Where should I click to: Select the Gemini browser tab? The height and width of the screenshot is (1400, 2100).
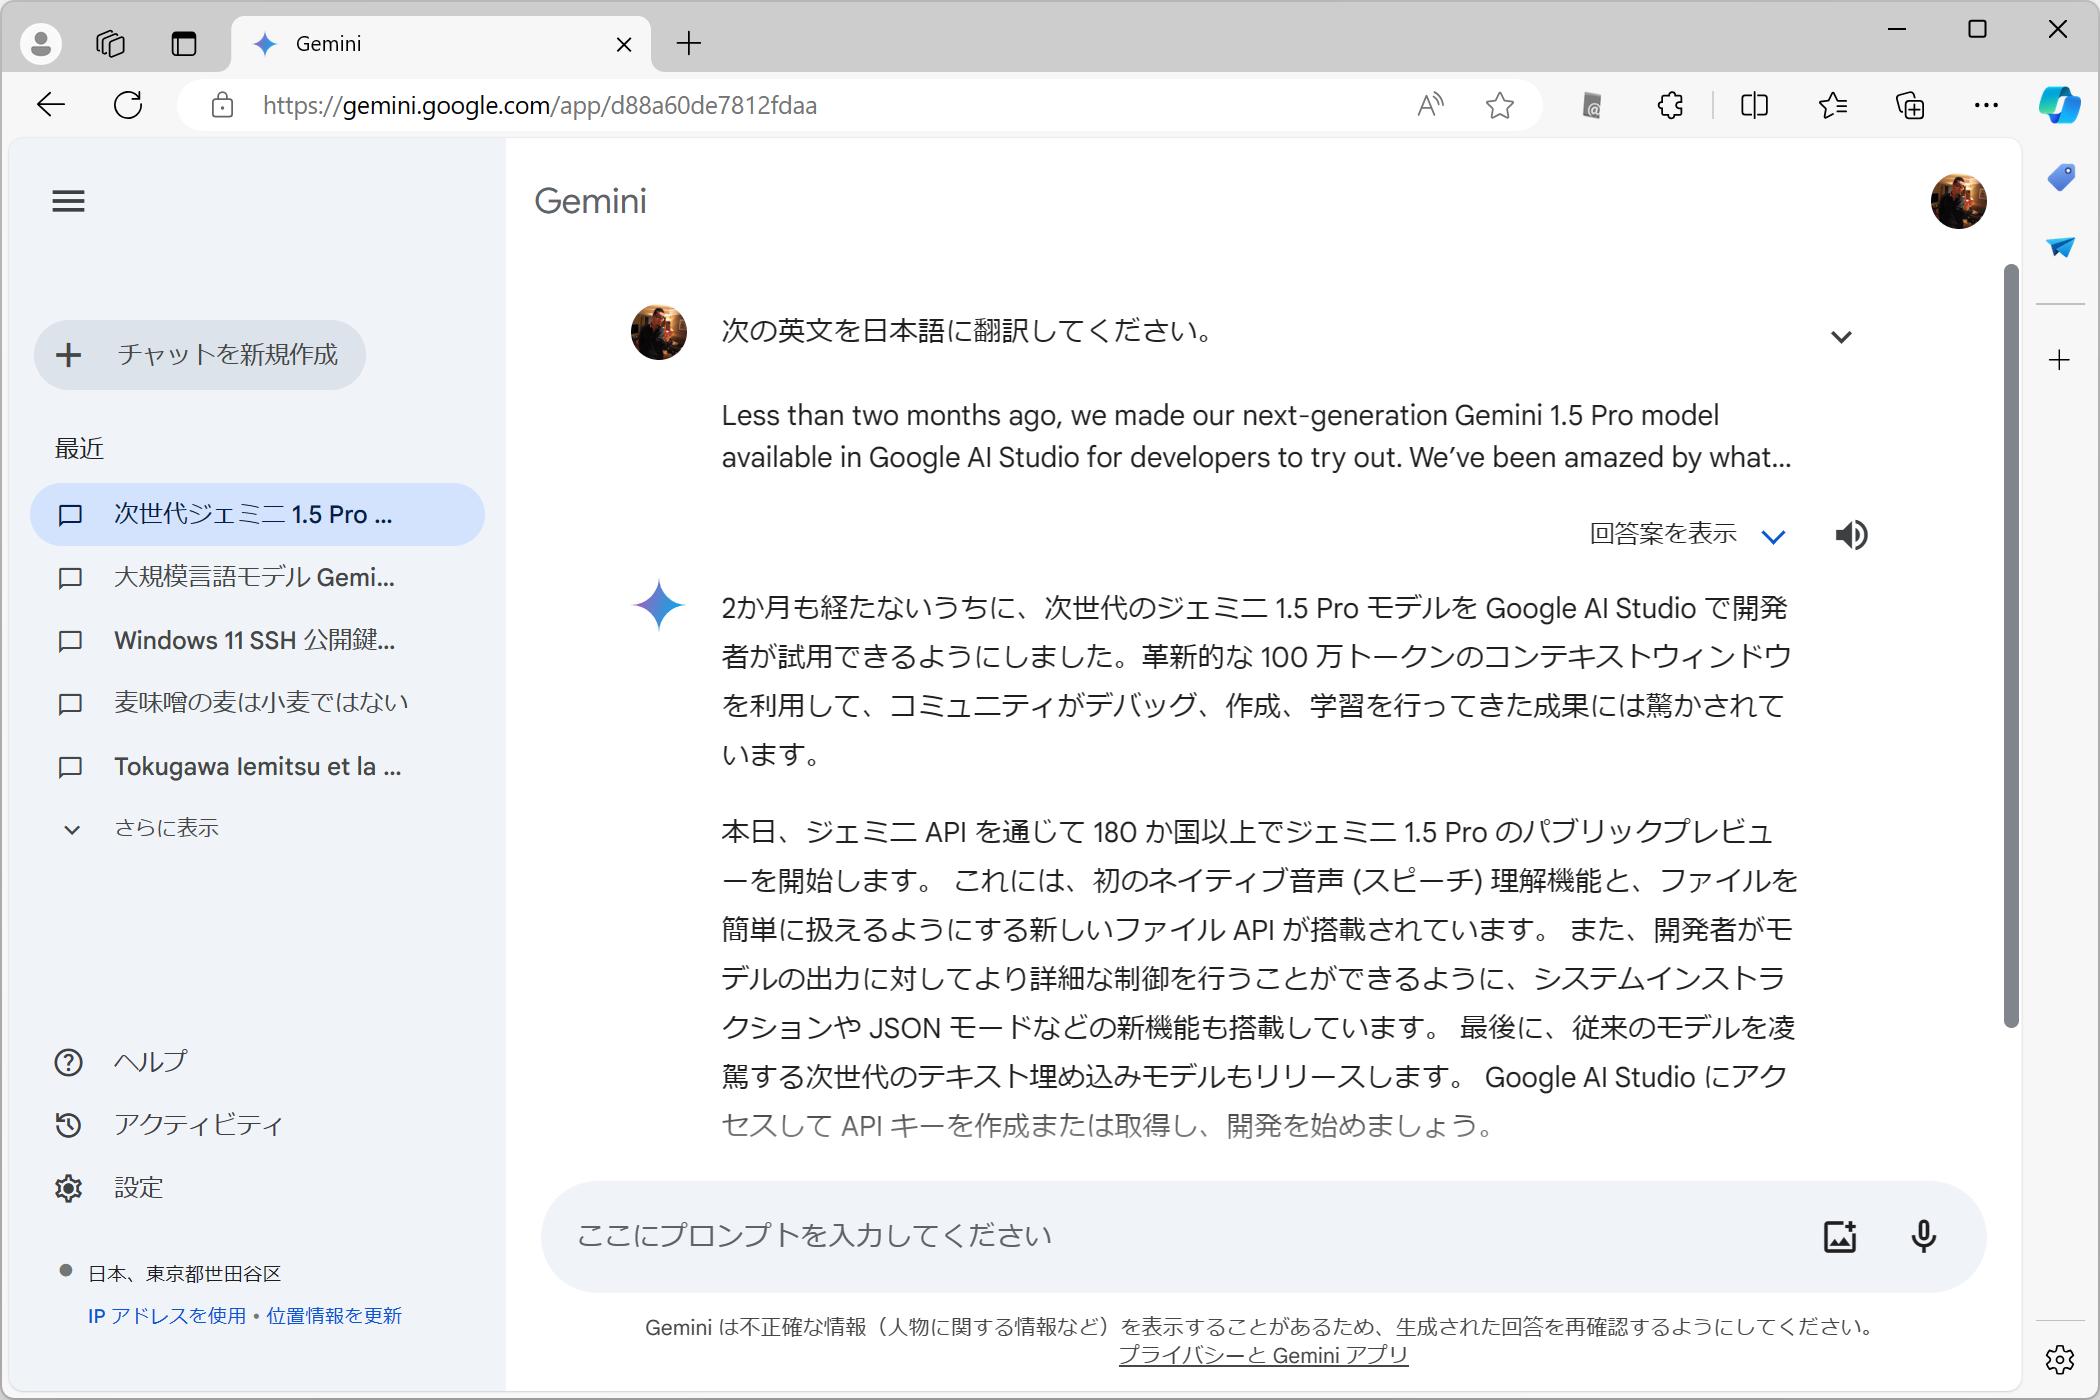coord(440,44)
